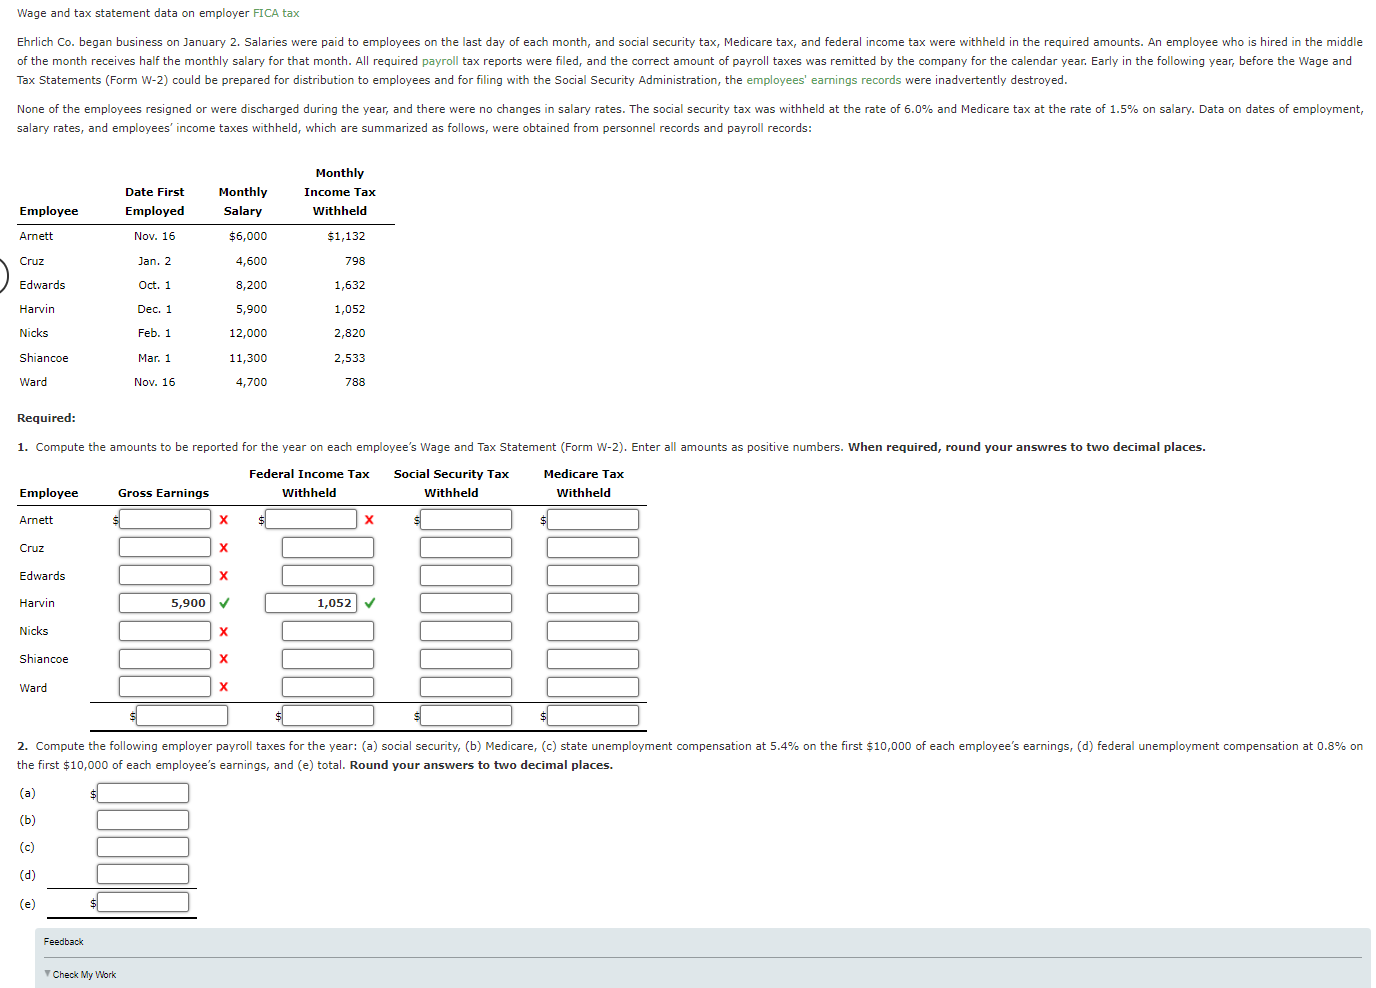
Task: Click Nicks' Medicare Tax Withheld box
Action: [x=592, y=630]
